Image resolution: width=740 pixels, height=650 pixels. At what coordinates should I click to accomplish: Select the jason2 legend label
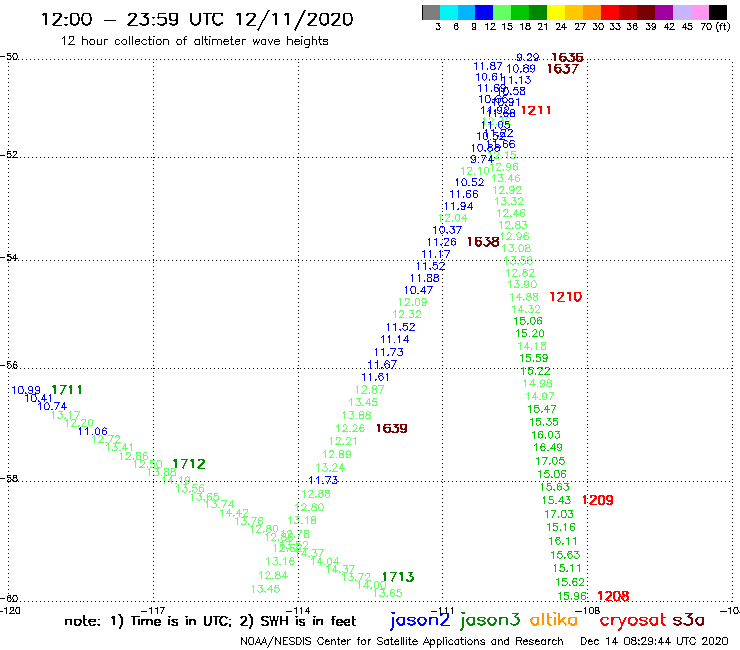point(420,620)
